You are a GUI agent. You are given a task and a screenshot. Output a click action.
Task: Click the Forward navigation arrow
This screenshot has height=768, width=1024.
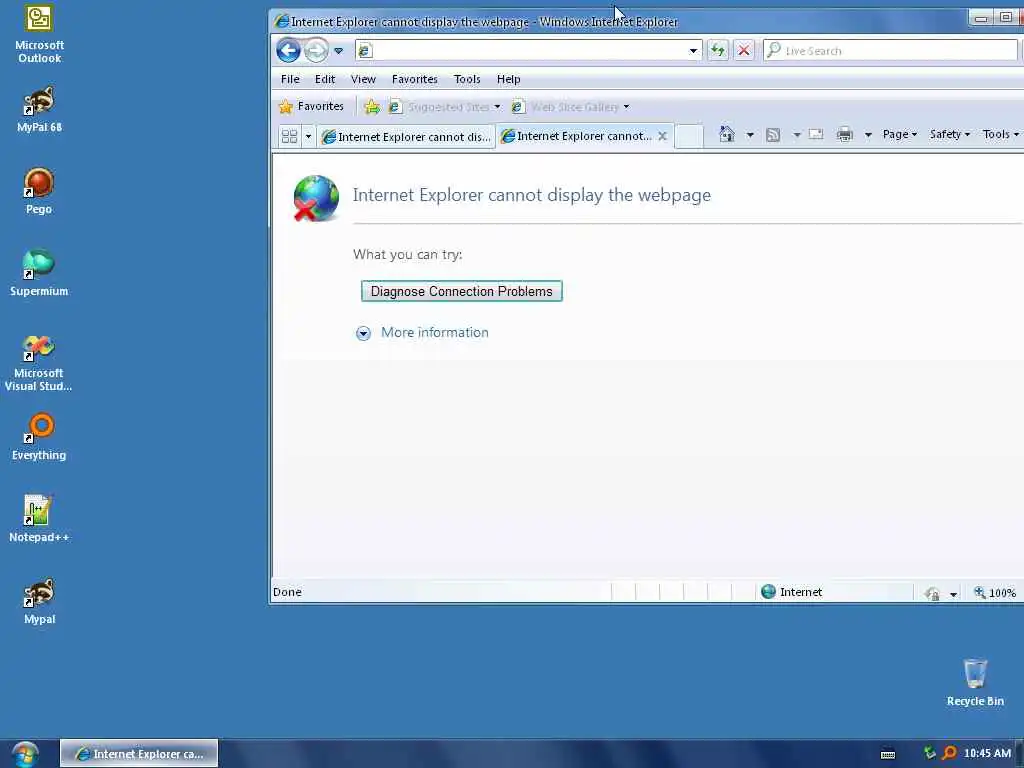[316, 50]
